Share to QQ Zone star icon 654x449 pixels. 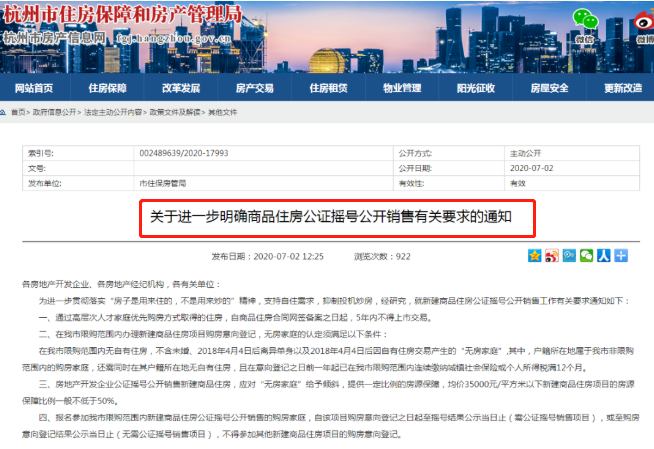[x=534, y=256]
